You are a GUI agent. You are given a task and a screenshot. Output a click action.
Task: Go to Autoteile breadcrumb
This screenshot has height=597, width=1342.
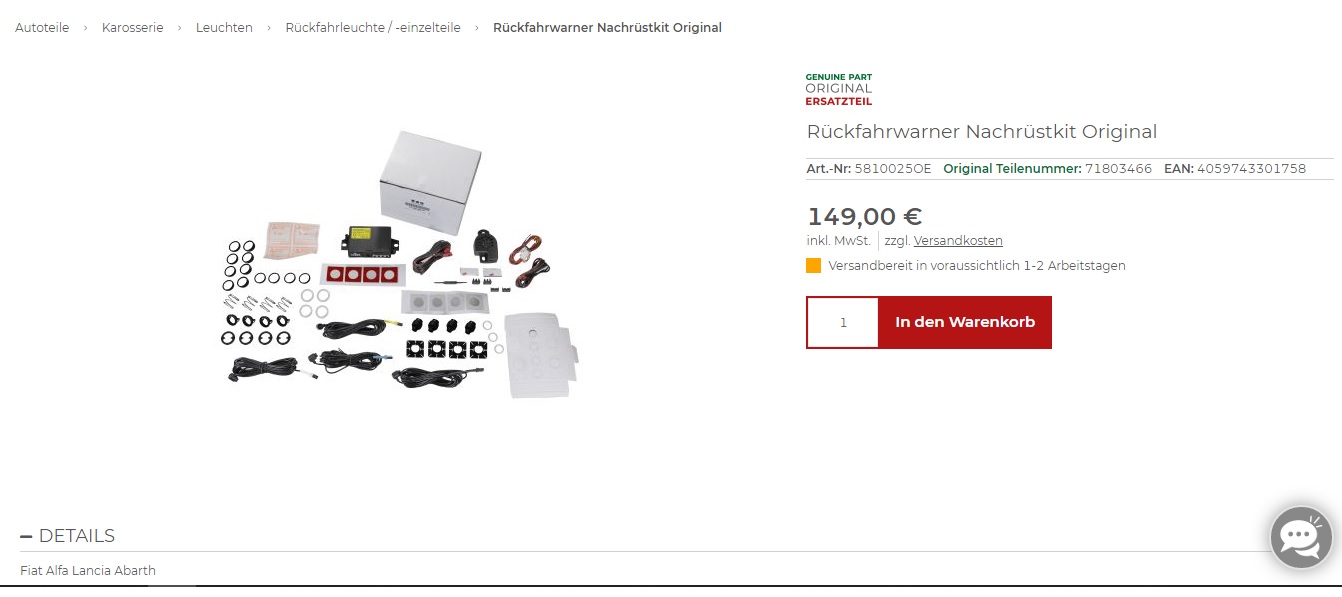pyautogui.click(x=42, y=28)
